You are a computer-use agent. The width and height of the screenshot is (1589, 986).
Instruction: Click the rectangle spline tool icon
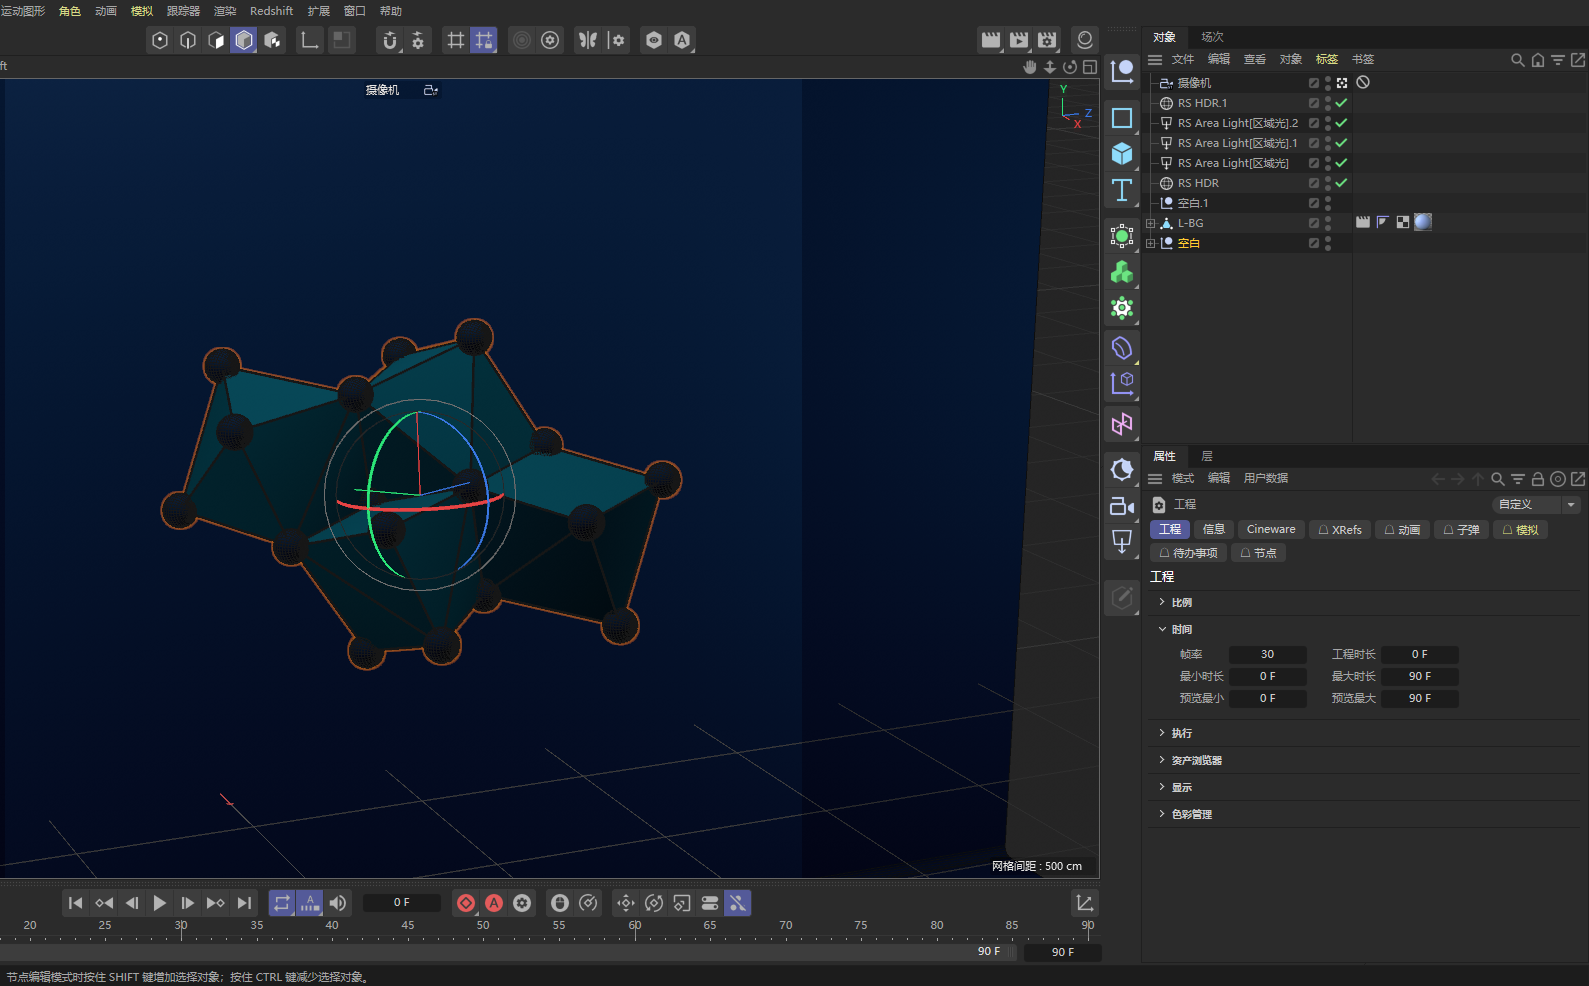point(1122,118)
